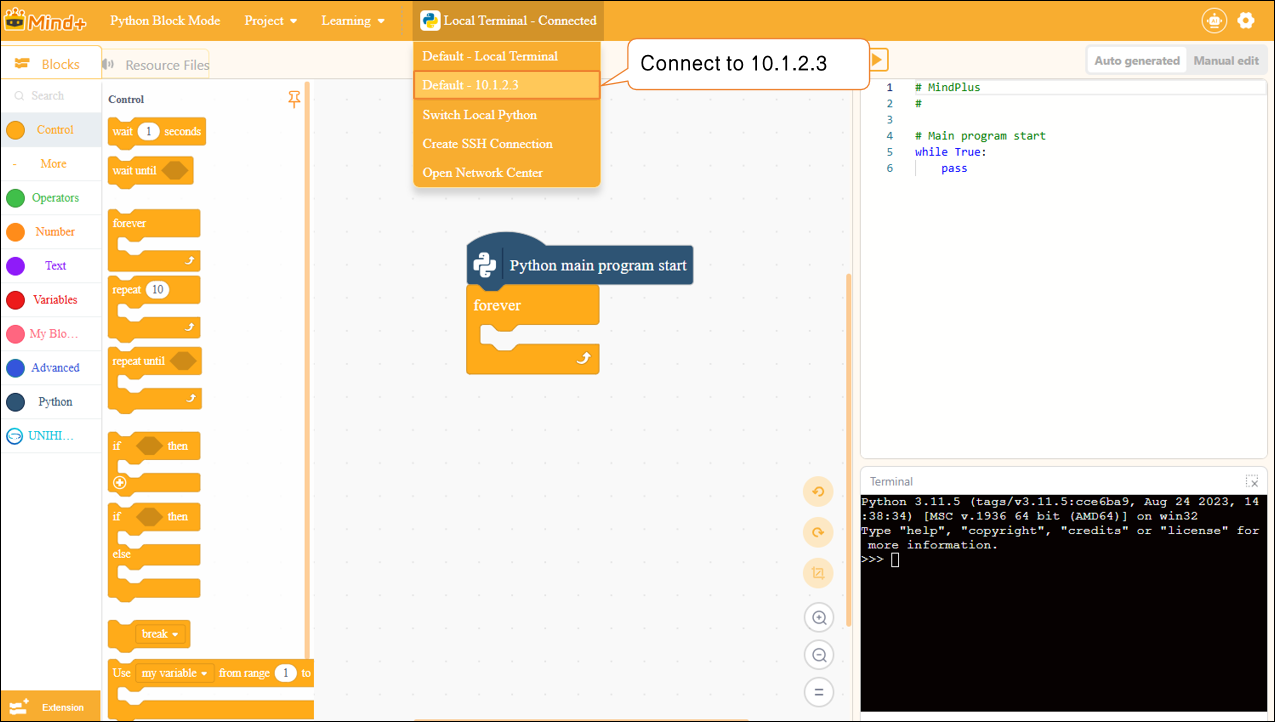Maximize the Terminal panel
This screenshot has height=722, width=1275.
[1251, 481]
